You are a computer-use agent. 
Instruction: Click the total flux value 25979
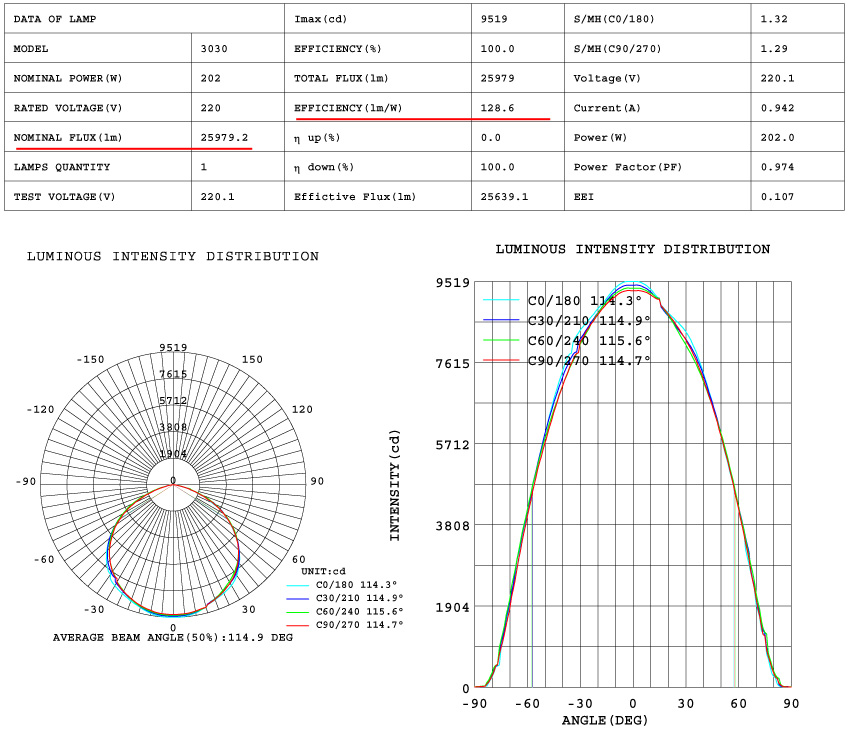(x=518, y=78)
